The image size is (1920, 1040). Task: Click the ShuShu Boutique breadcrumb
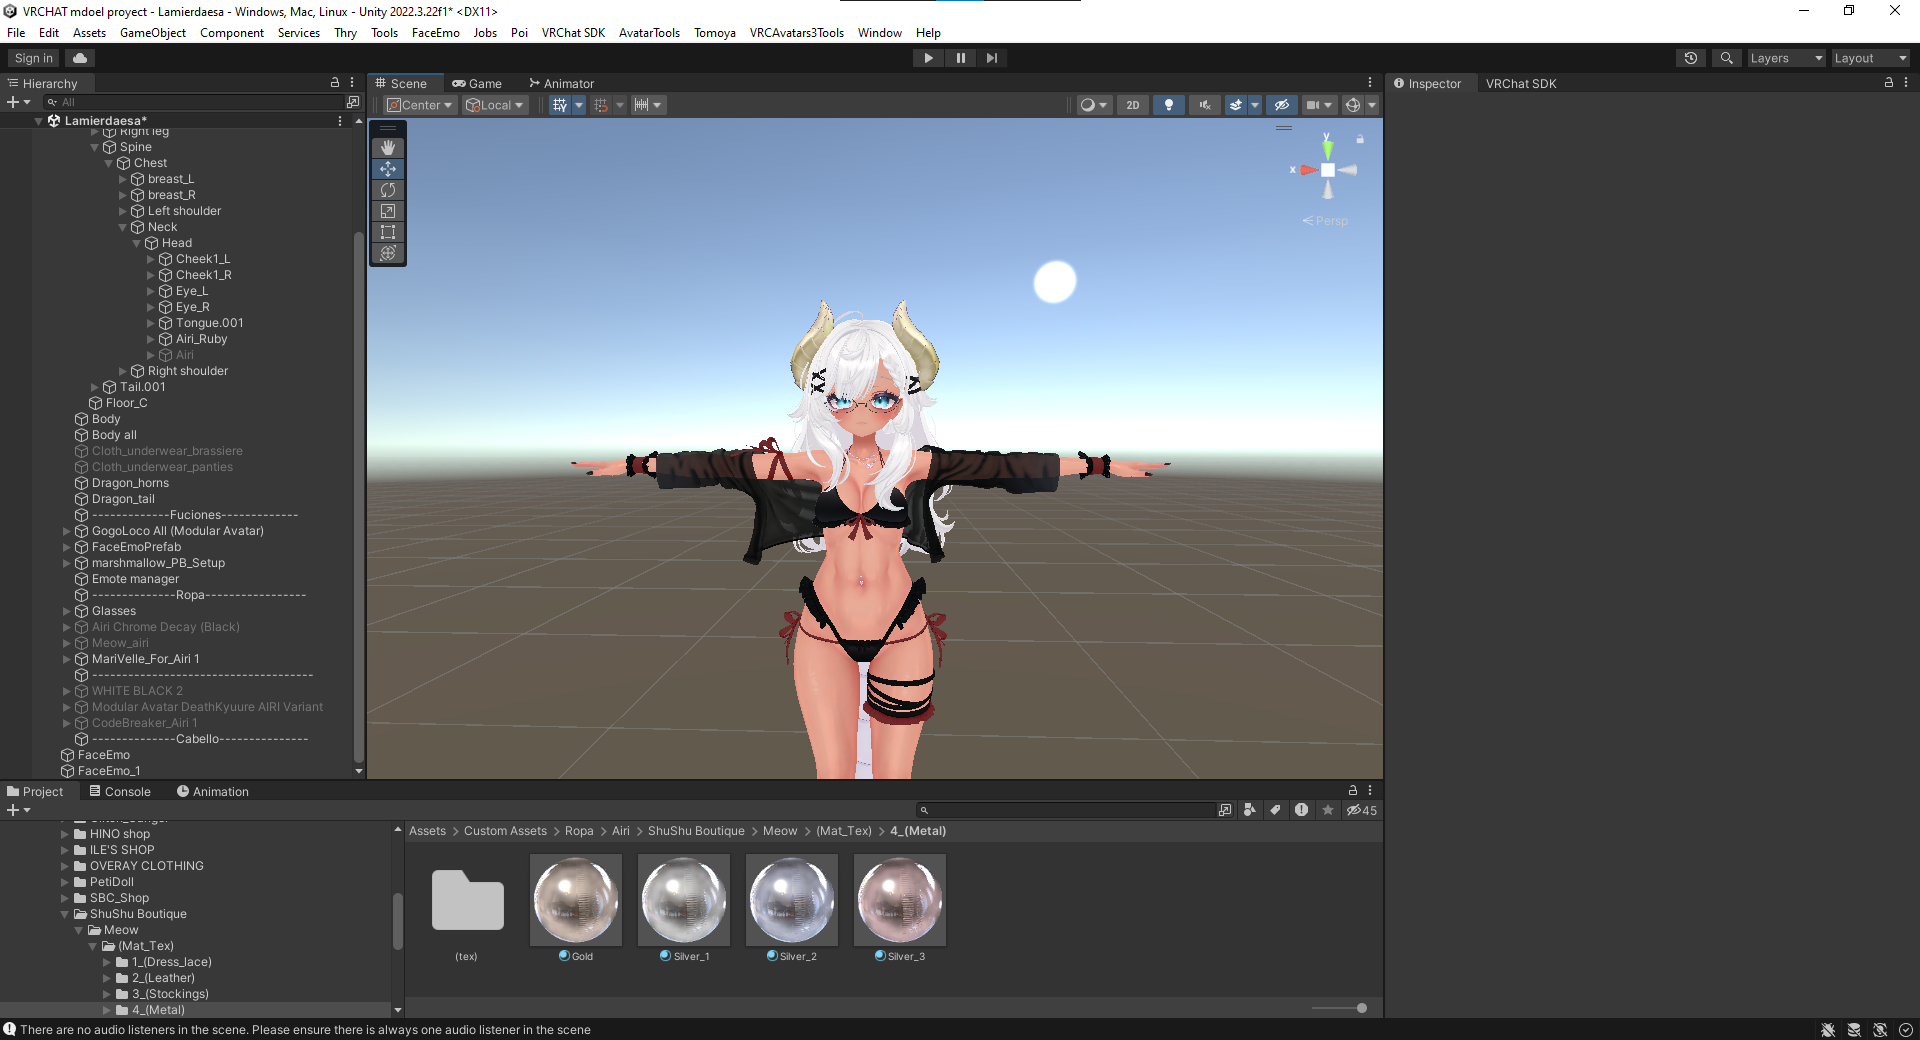696,831
